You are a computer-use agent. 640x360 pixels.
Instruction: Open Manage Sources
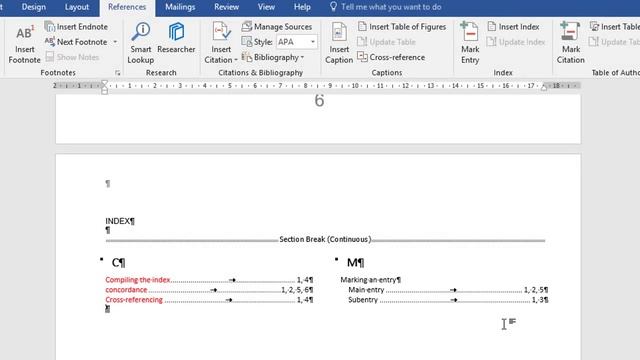click(x=277, y=27)
